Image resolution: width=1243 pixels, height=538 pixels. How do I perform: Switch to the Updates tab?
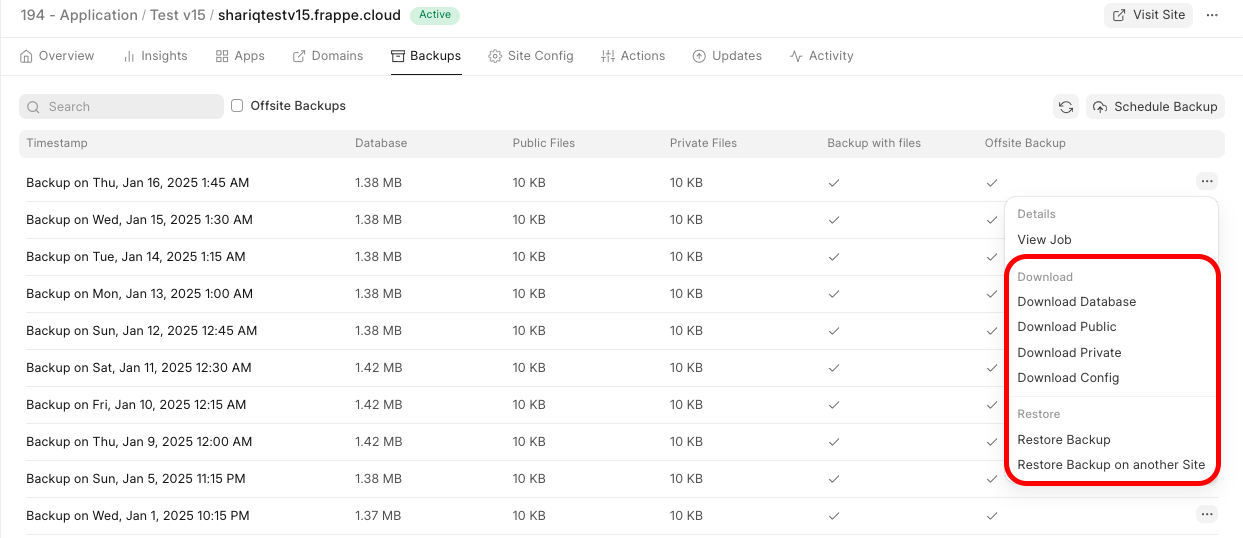coord(727,56)
